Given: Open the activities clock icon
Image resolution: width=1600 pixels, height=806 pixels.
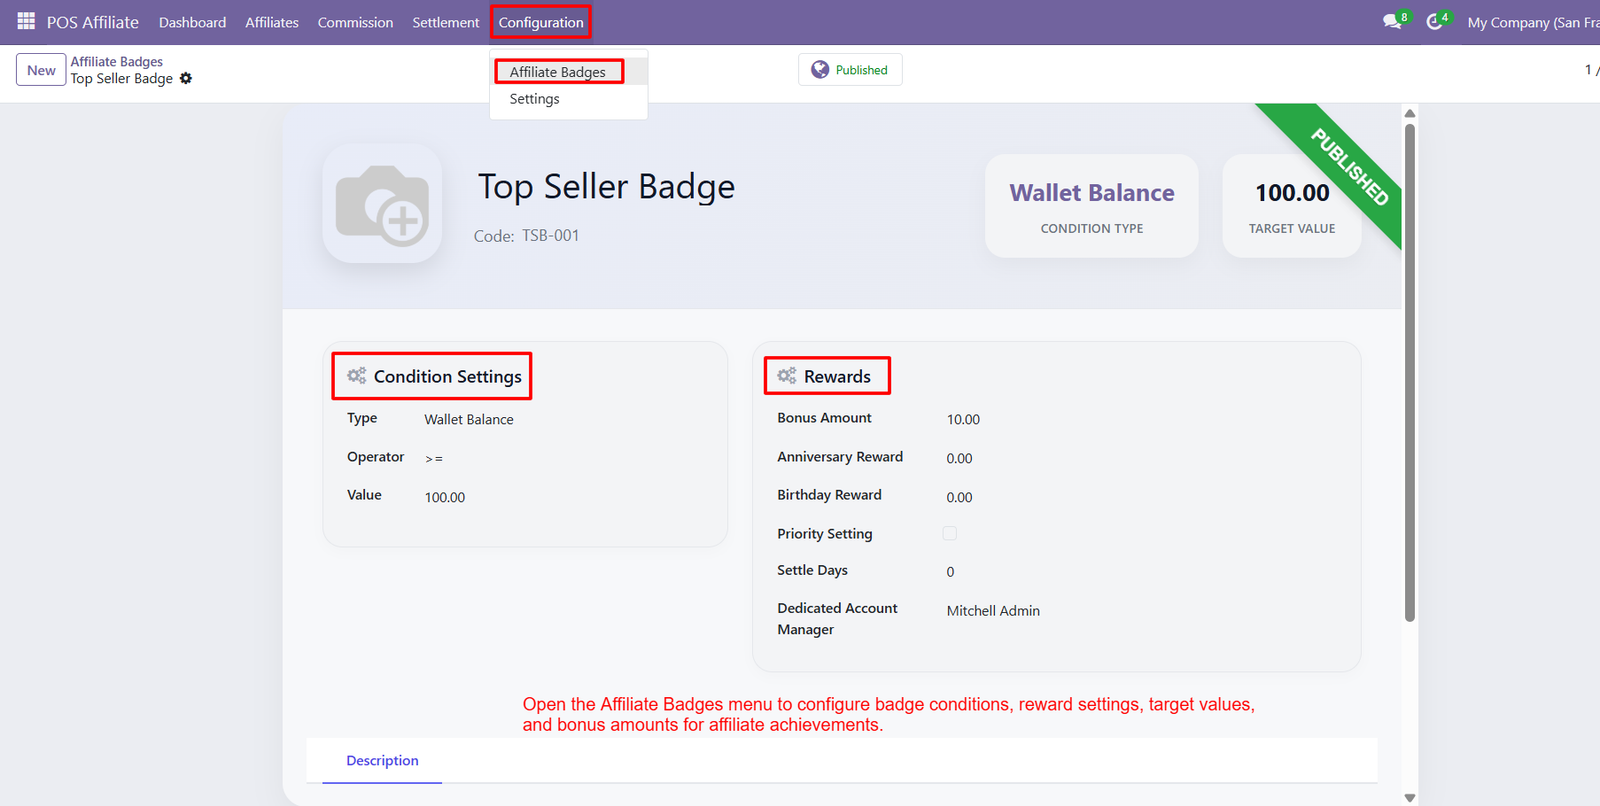Looking at the screenshot, I should click(1434, 21).
